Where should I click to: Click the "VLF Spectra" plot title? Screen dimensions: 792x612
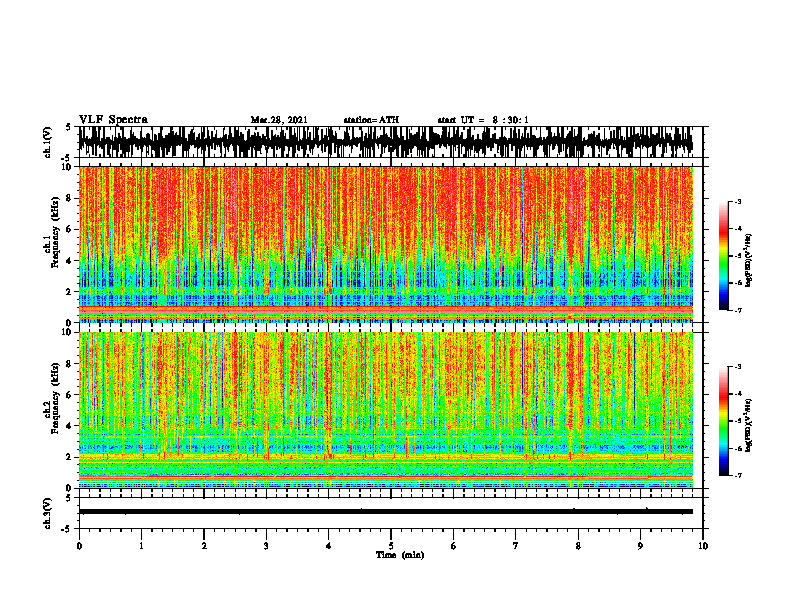tap(113, 120)
